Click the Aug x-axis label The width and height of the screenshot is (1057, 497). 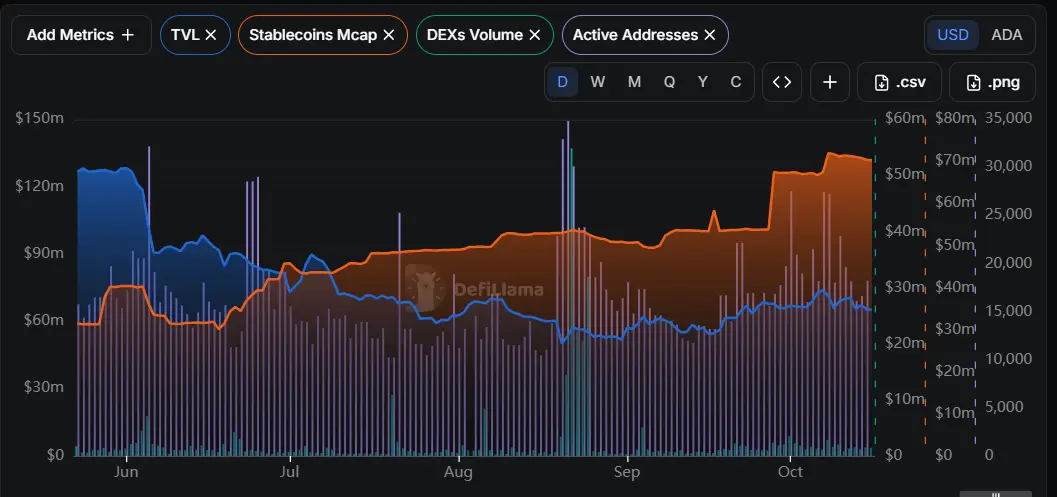click(458, 472)
